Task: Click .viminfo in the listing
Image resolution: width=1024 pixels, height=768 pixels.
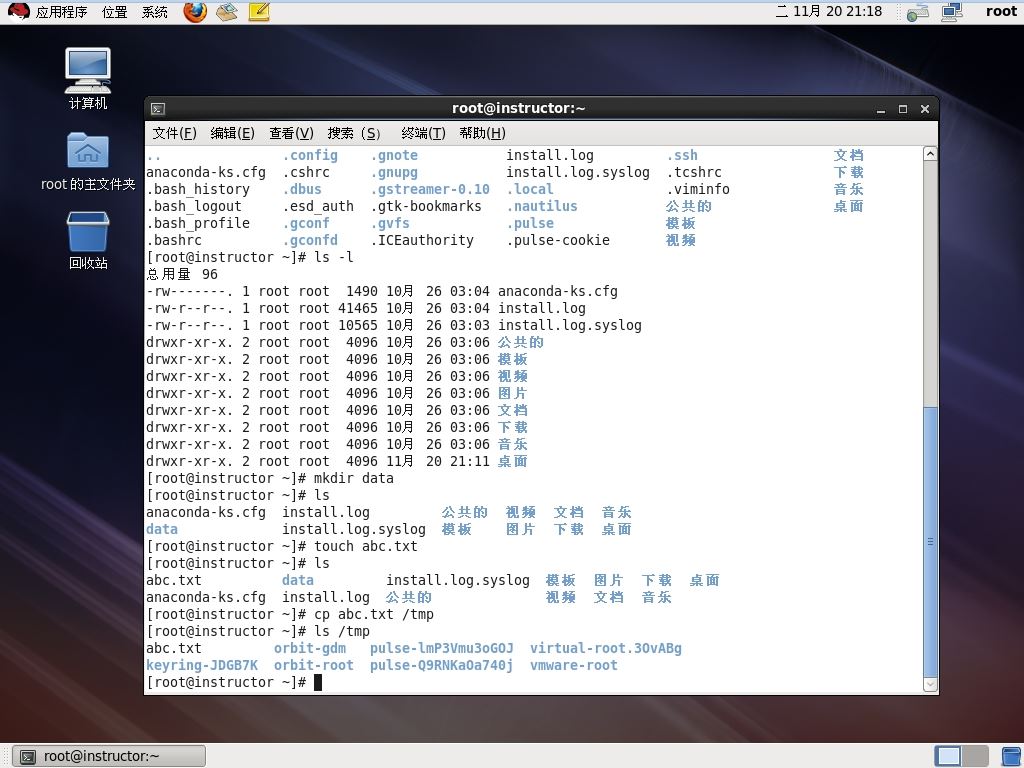Action: click(697, 189)
